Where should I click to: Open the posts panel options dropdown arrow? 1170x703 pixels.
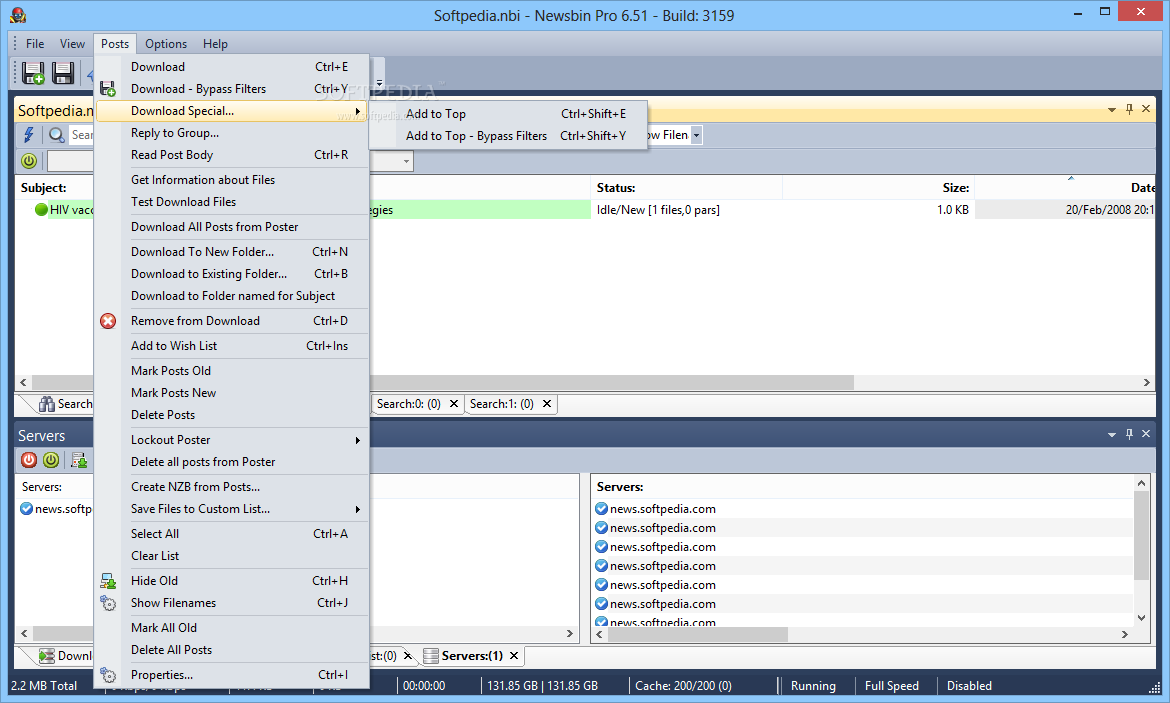(1112, 110)
